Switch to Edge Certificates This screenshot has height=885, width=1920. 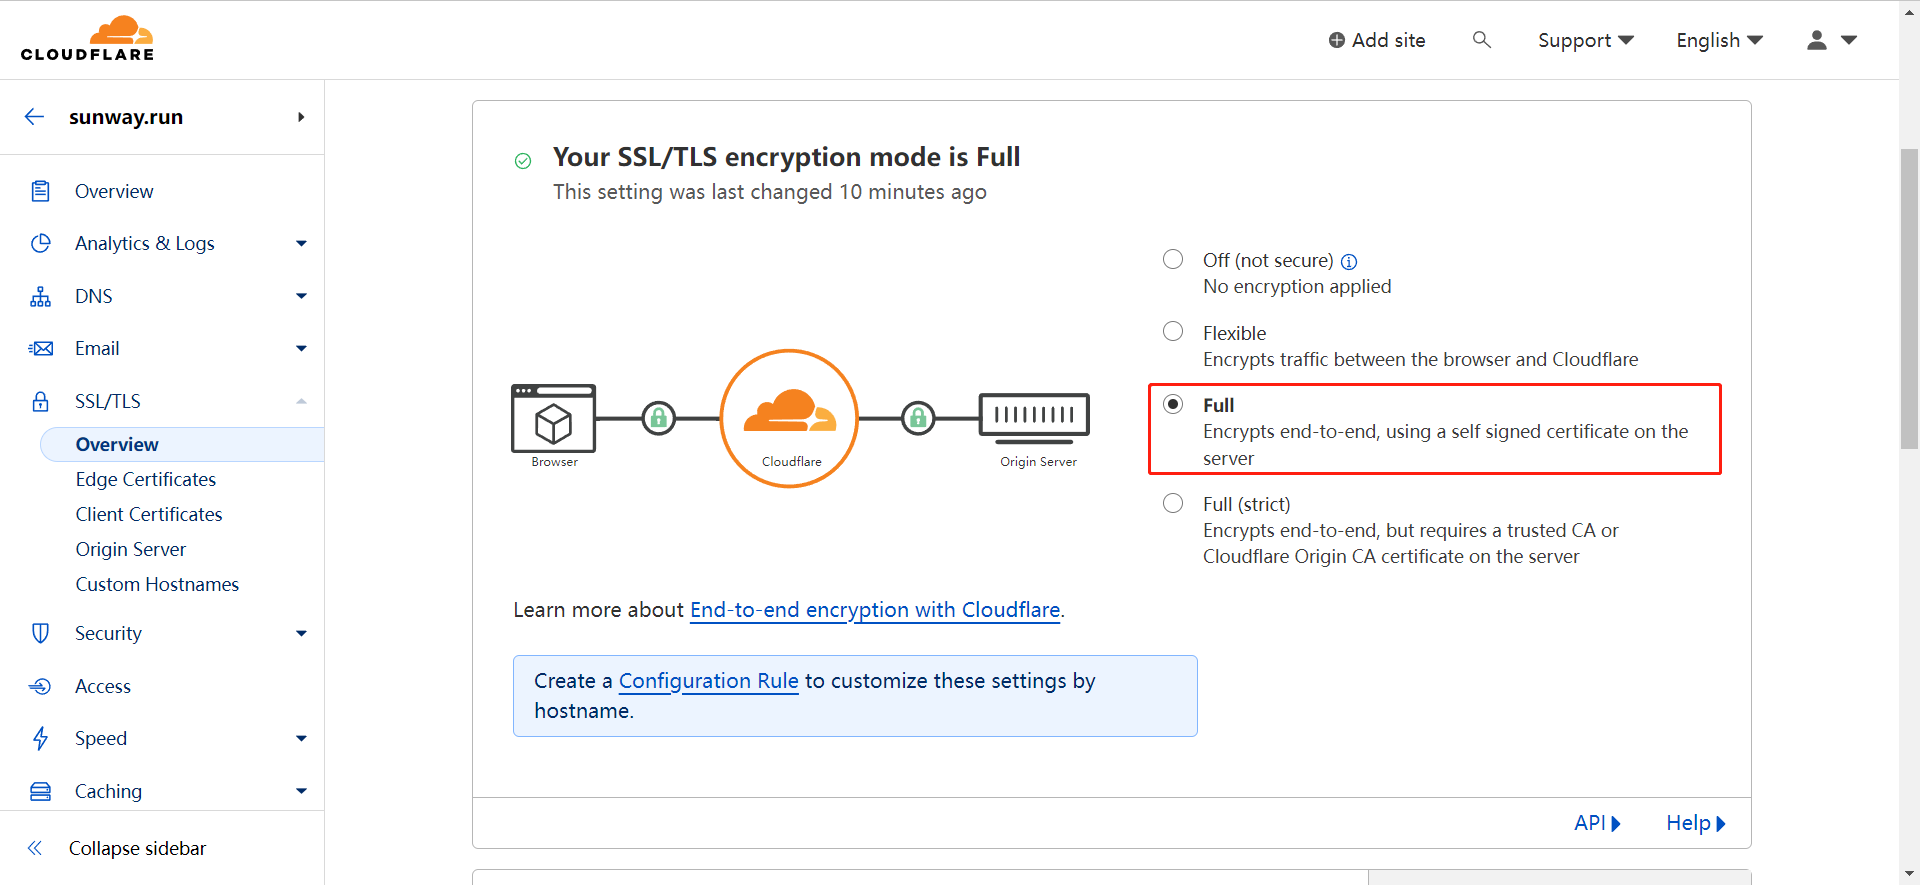tap(145, 479)
